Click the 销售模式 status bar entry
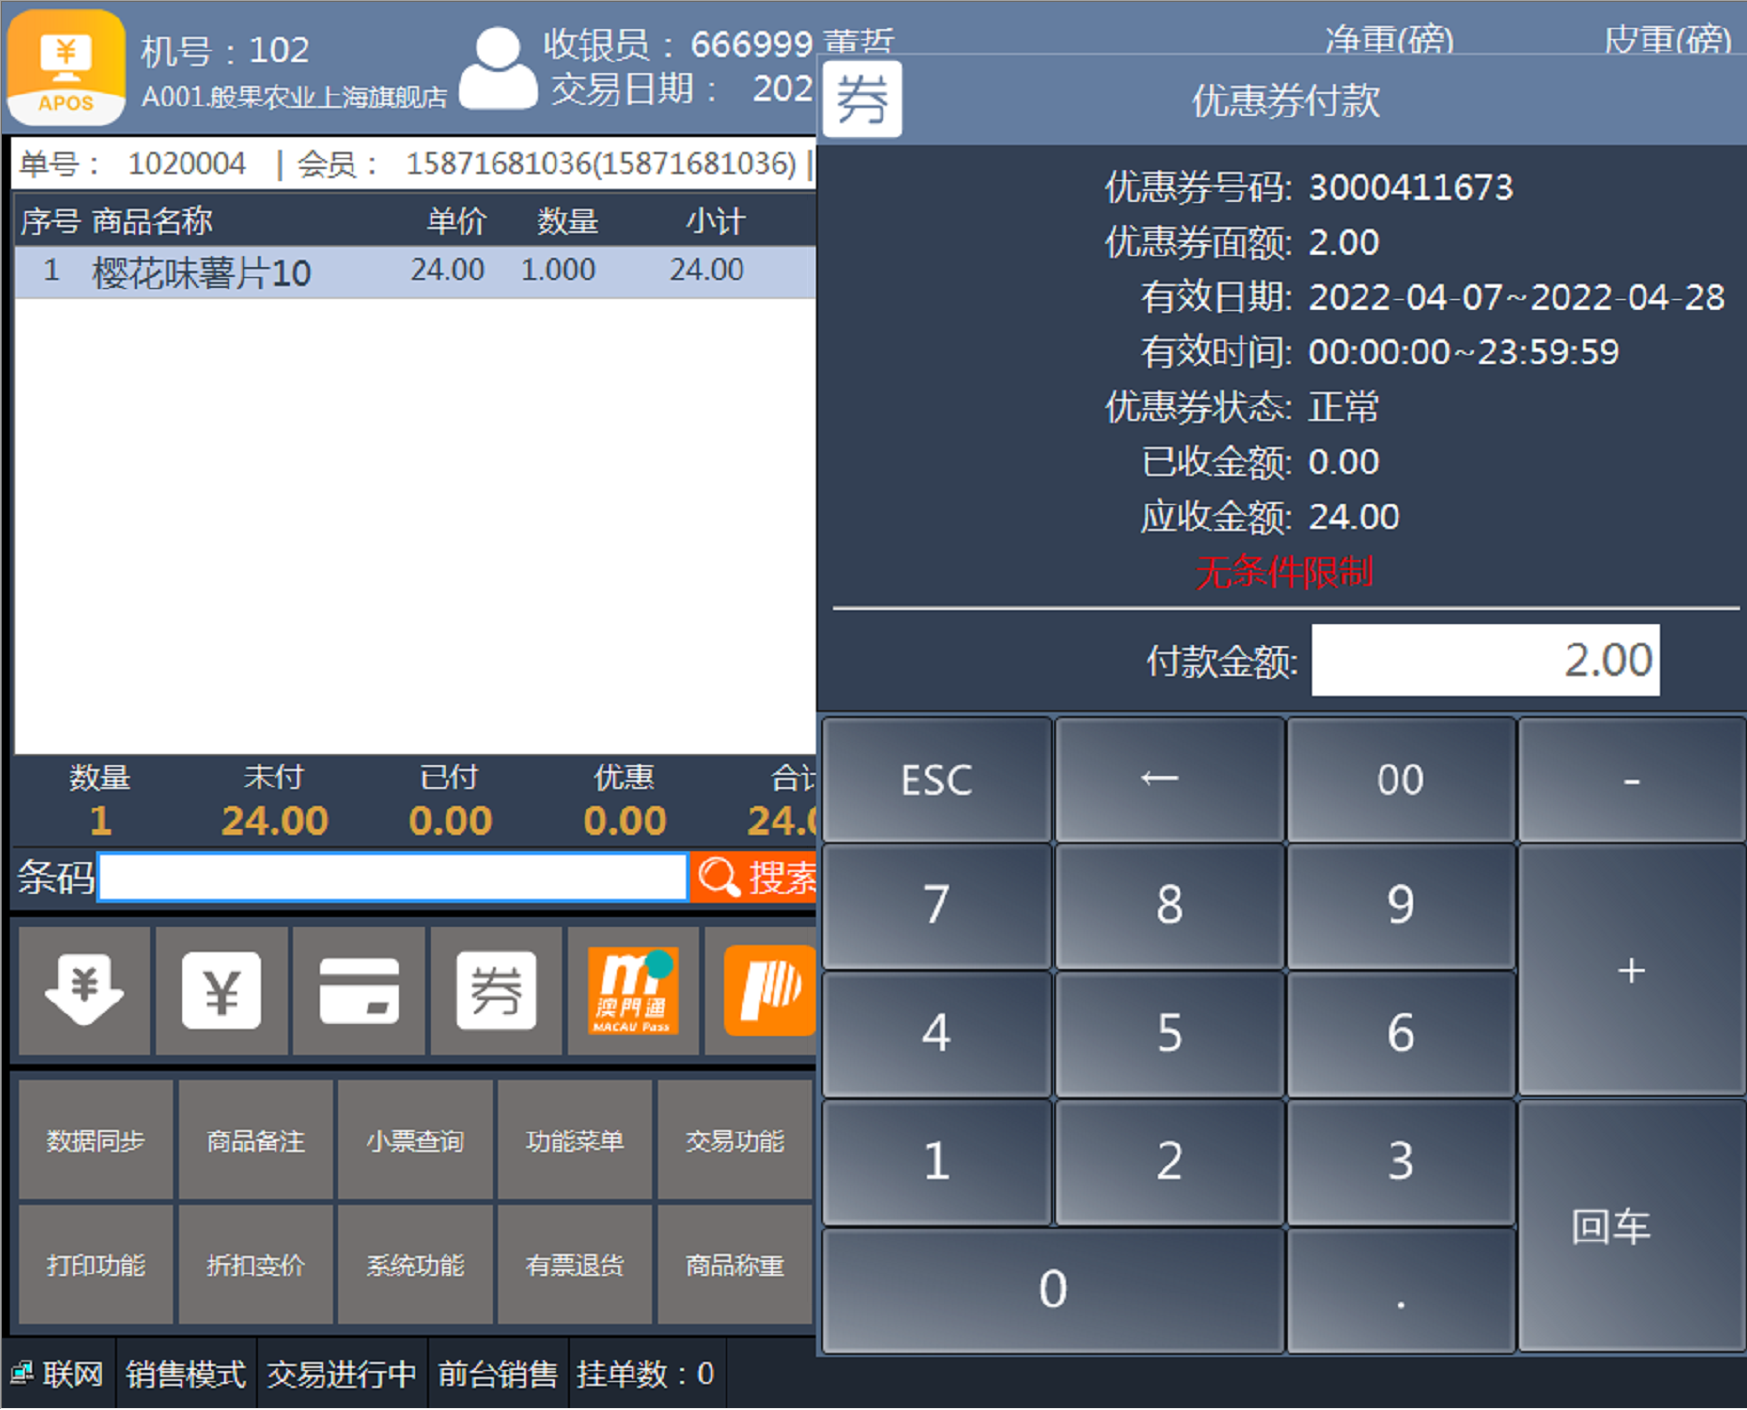This screenshot has width=1747, height=1410. coord(186,1373)
